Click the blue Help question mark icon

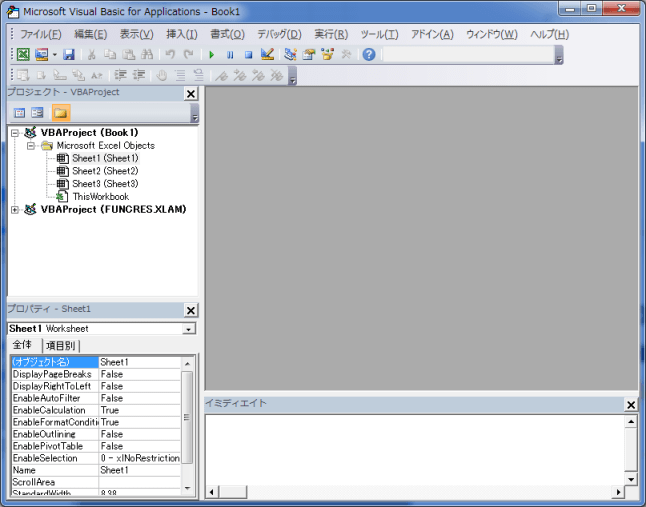pyautogui.click(x=369, y=54)
